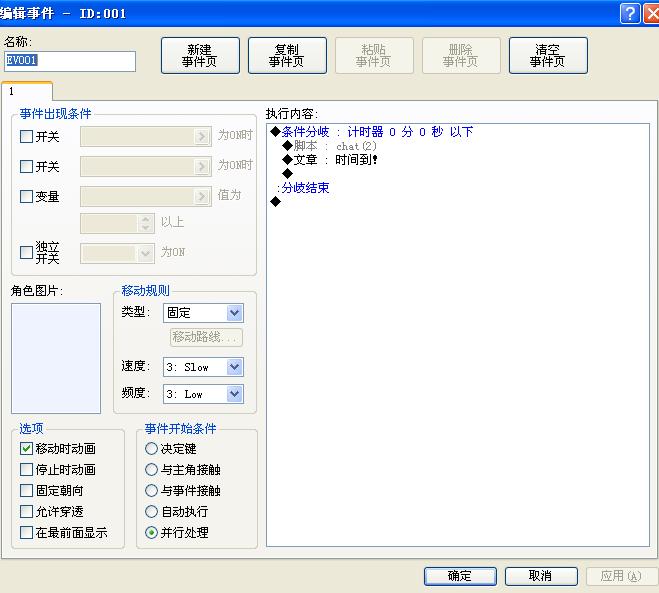The image size is (659, 593).
Task: Select the last empty command line
Action: pyautogui.click(x=276, y=202)
